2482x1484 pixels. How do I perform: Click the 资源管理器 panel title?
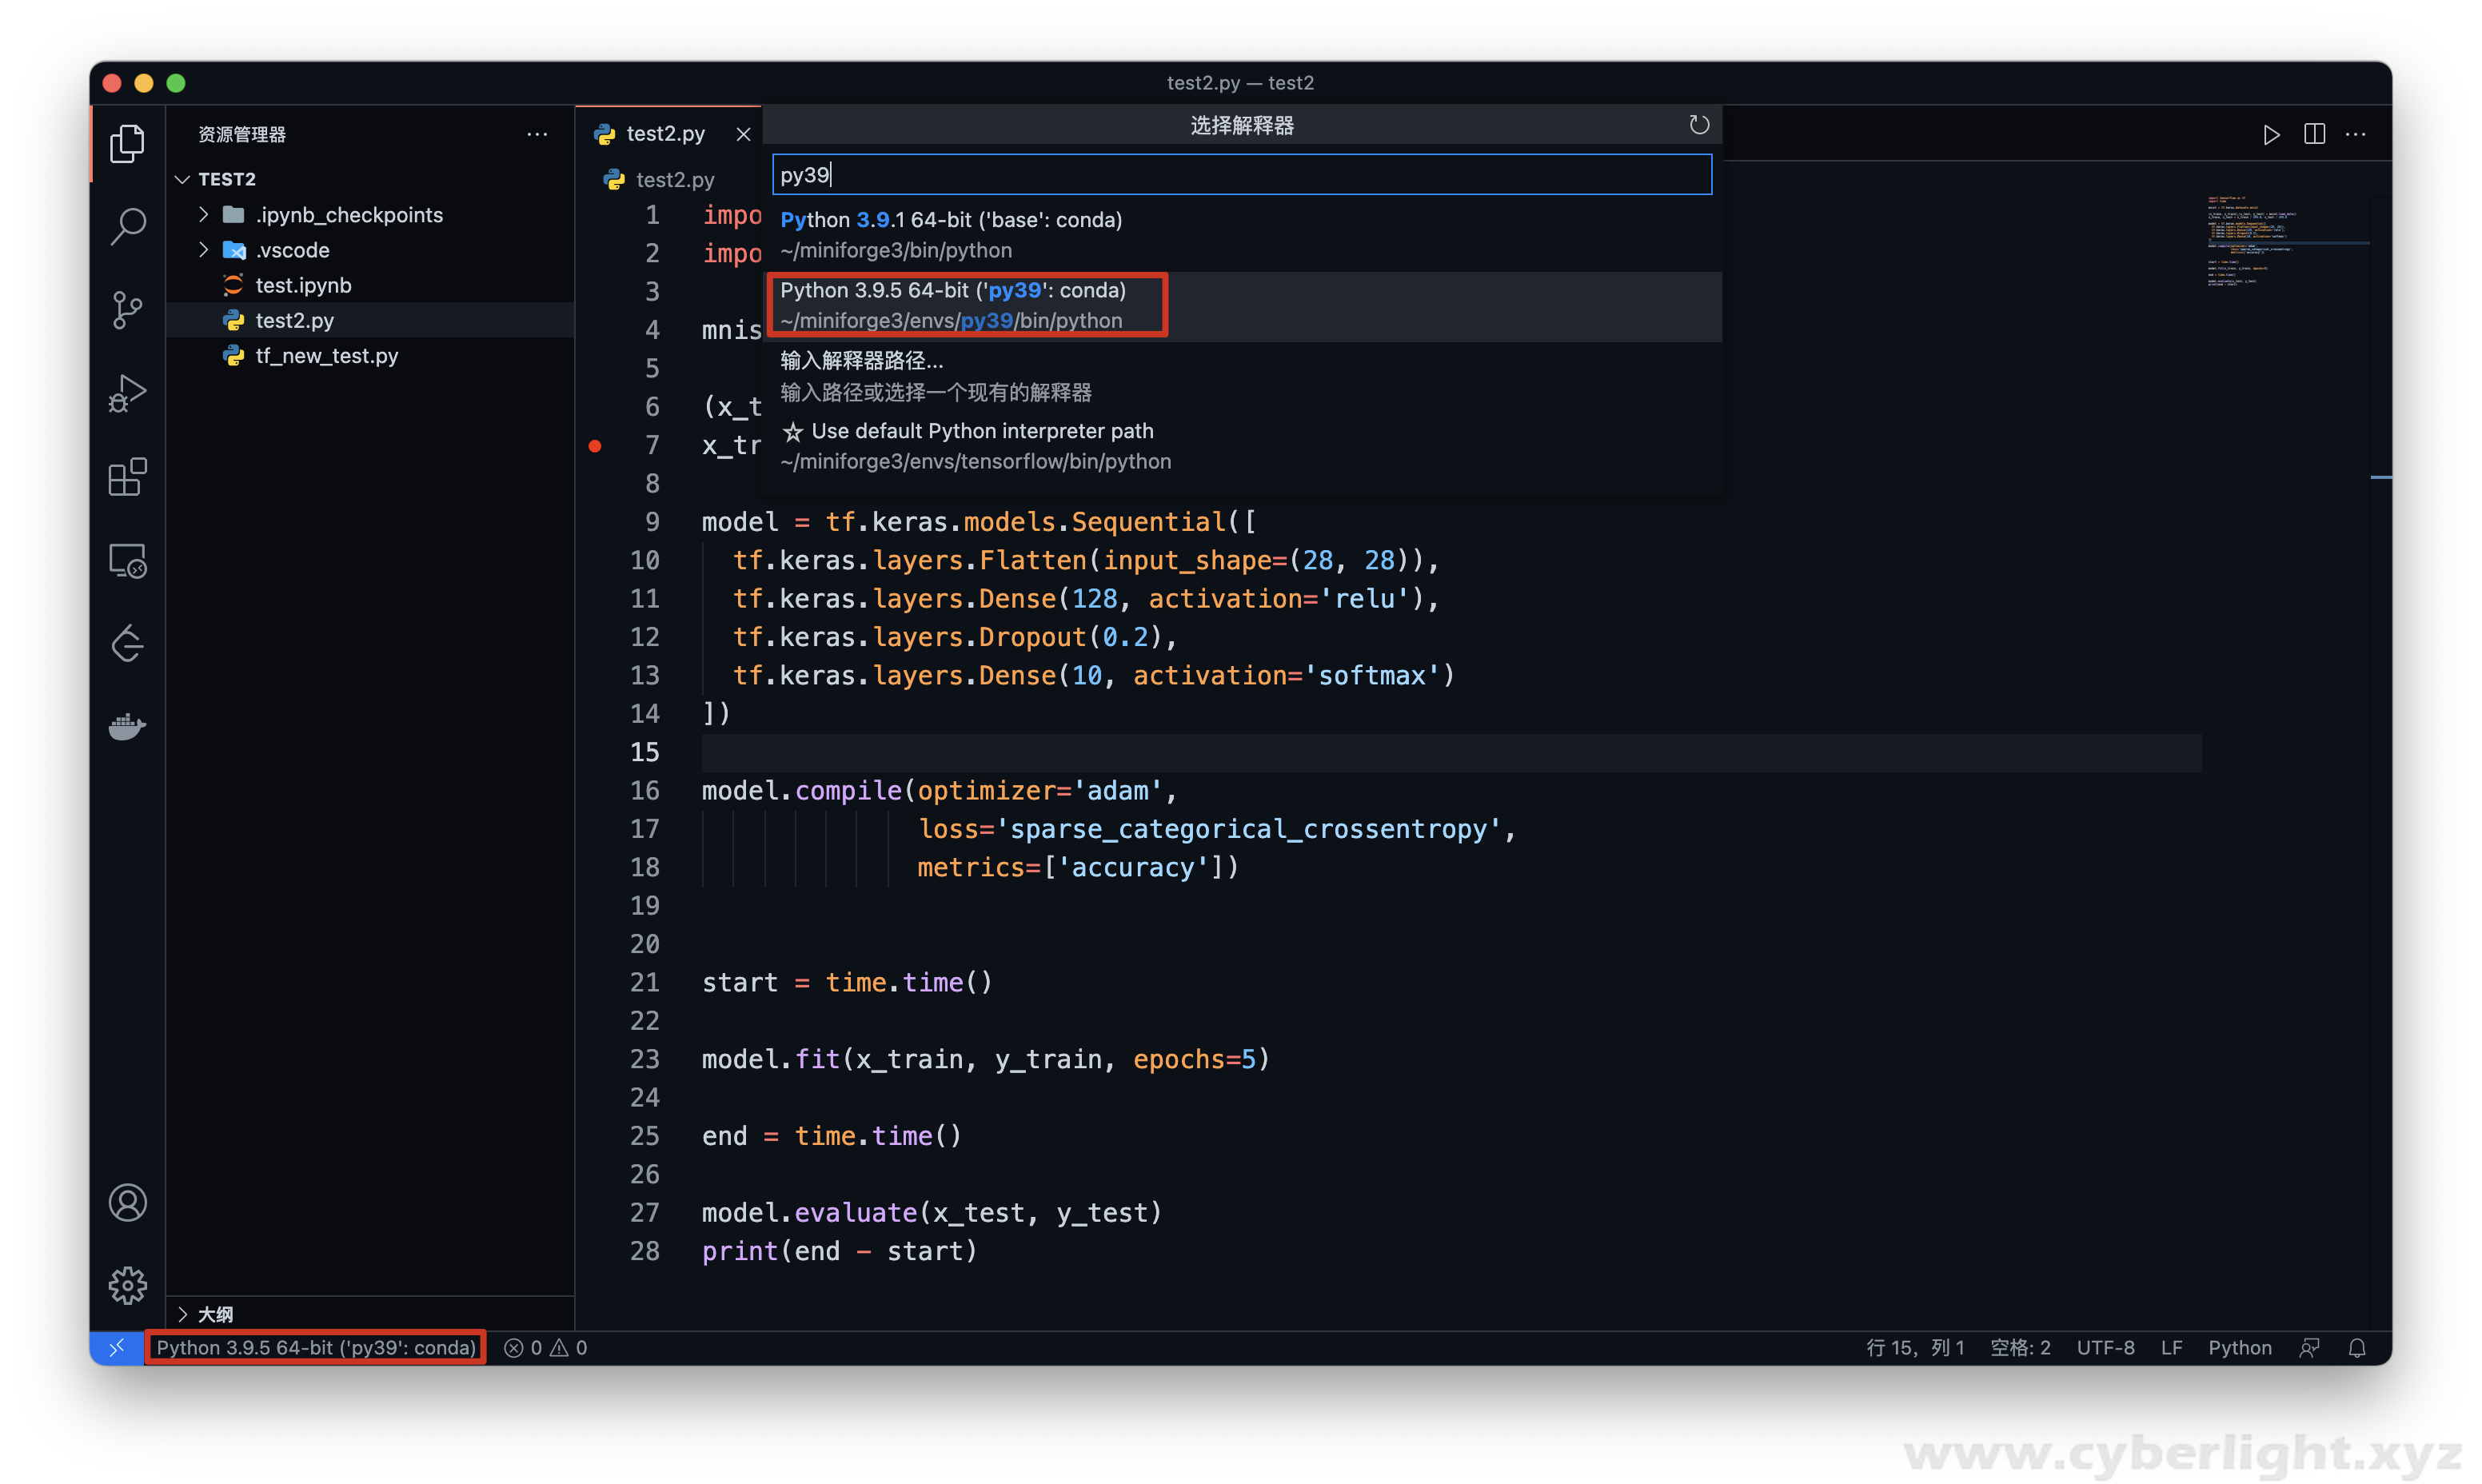click(242, 134)
